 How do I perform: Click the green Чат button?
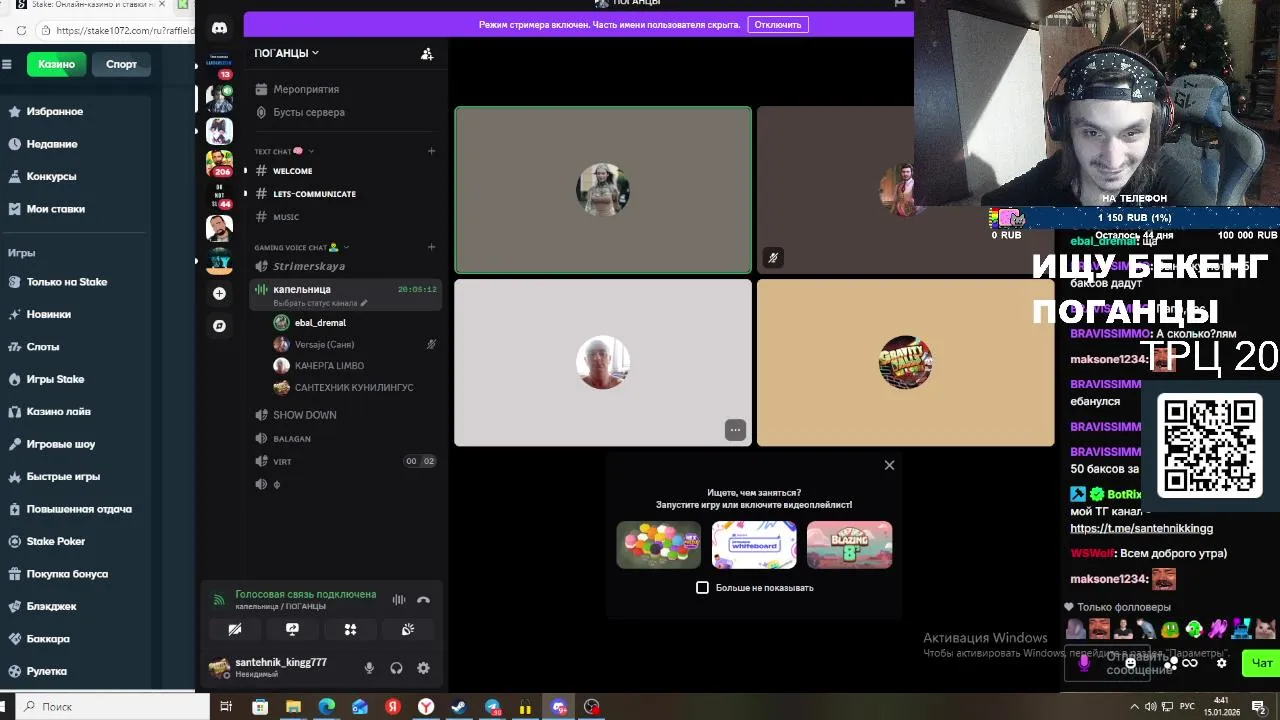point(1261,663)
